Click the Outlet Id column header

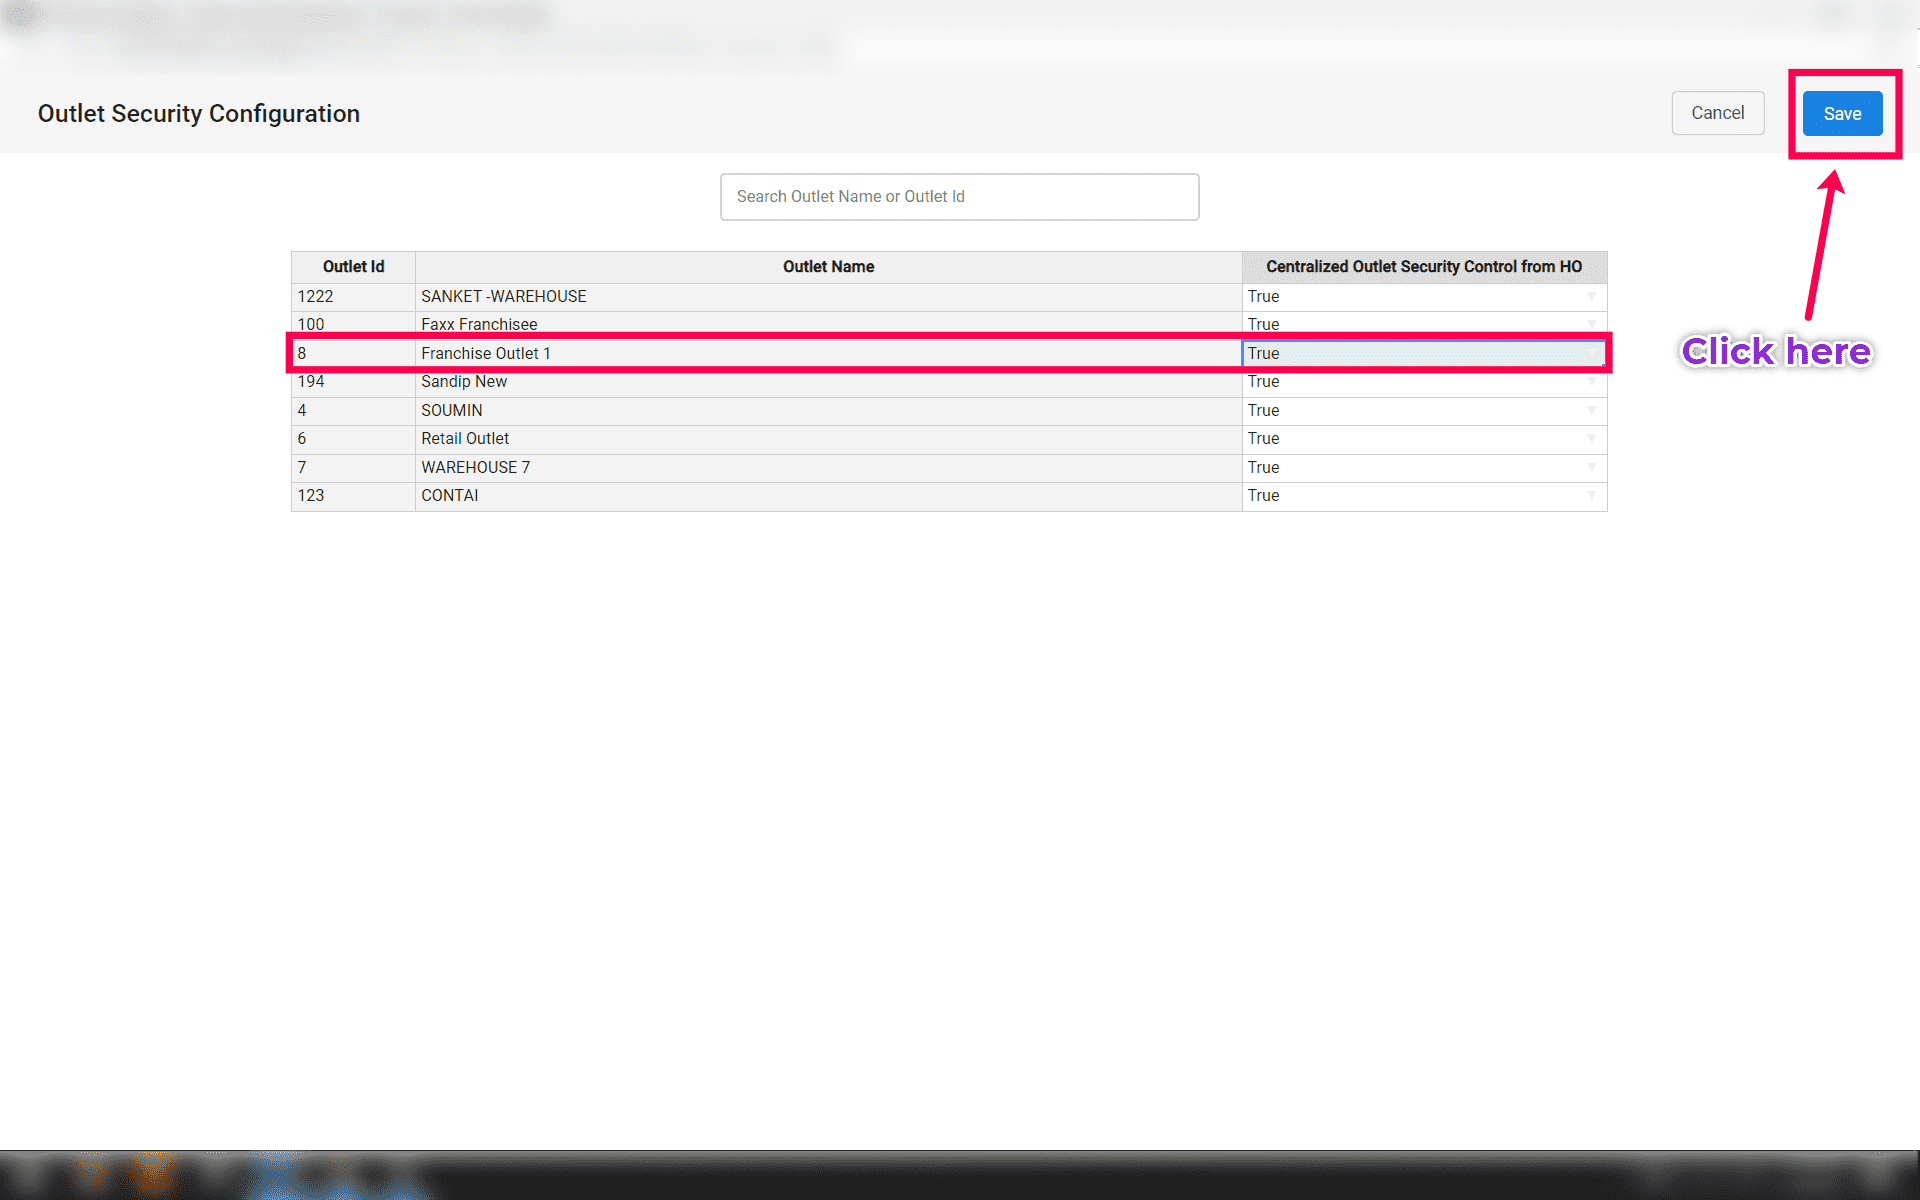(353, 267)
